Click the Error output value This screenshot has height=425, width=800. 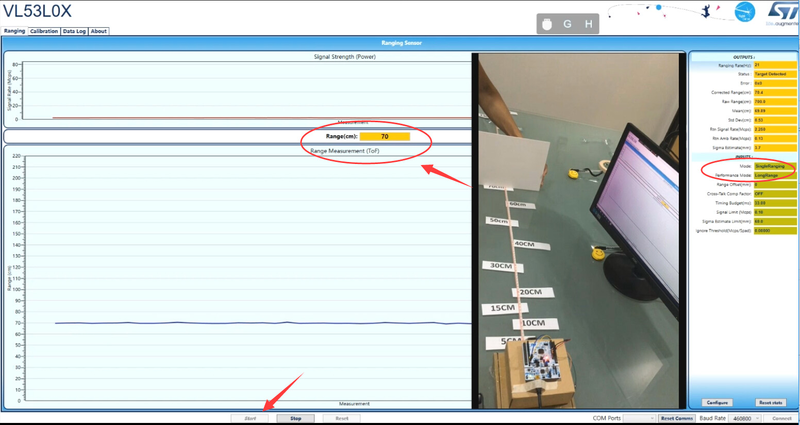click(x=774, y=83)
